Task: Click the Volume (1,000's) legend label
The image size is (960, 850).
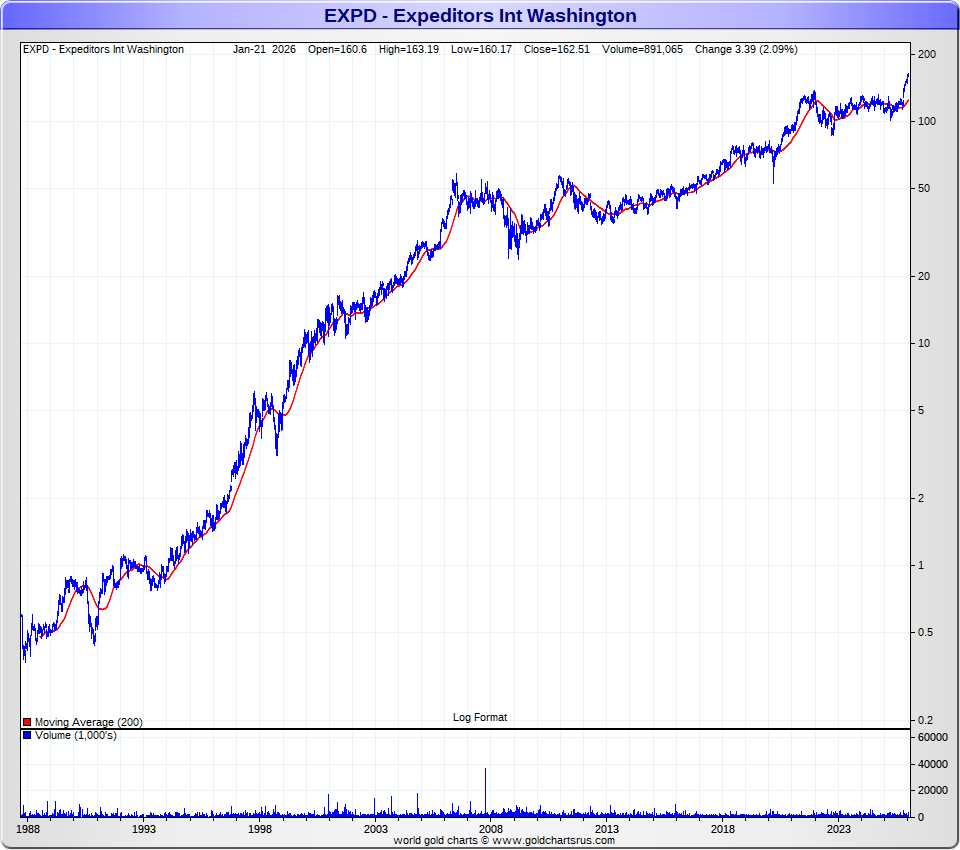Action: click(75, 736)
